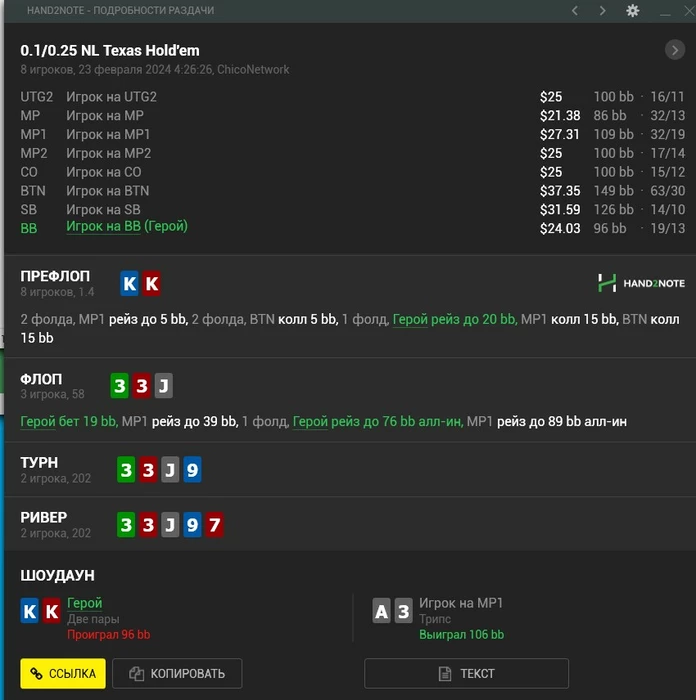Click the Герой link in showdown section

[84, 603]
